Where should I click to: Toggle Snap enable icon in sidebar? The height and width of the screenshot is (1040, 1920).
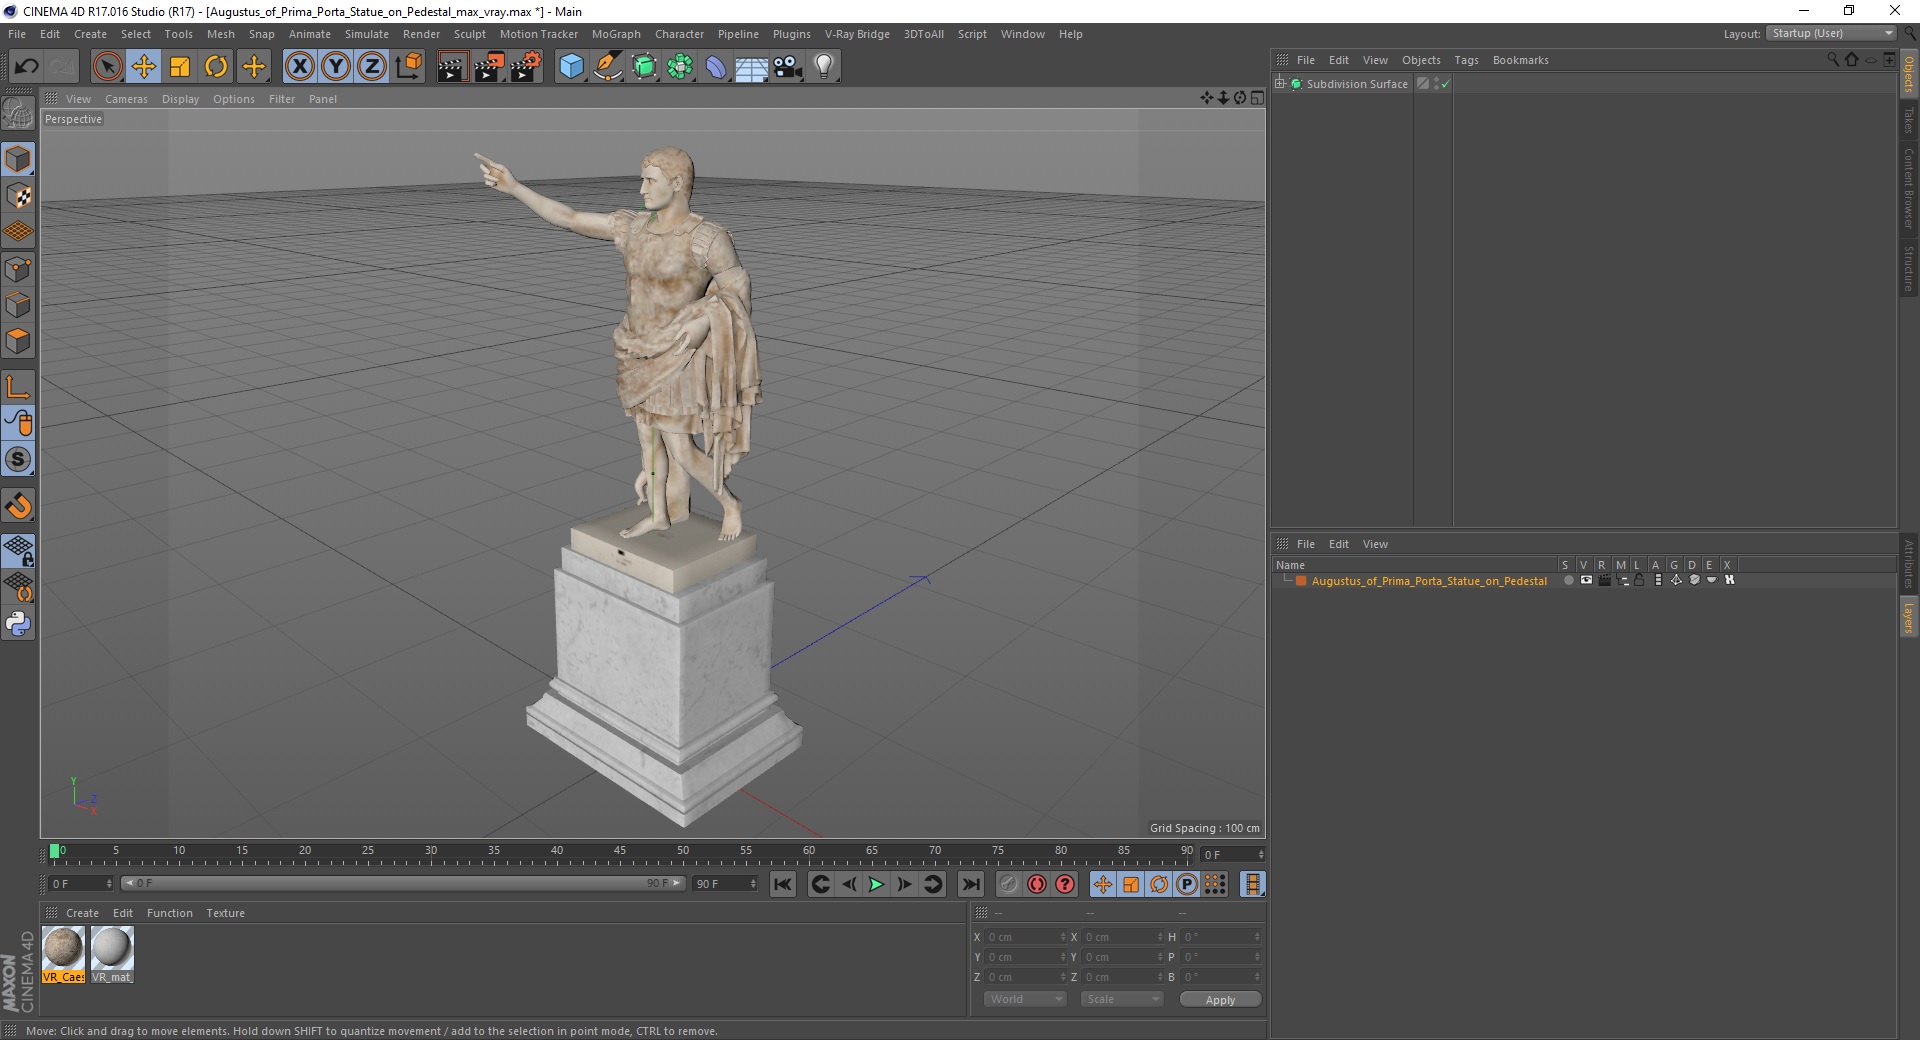18,506
